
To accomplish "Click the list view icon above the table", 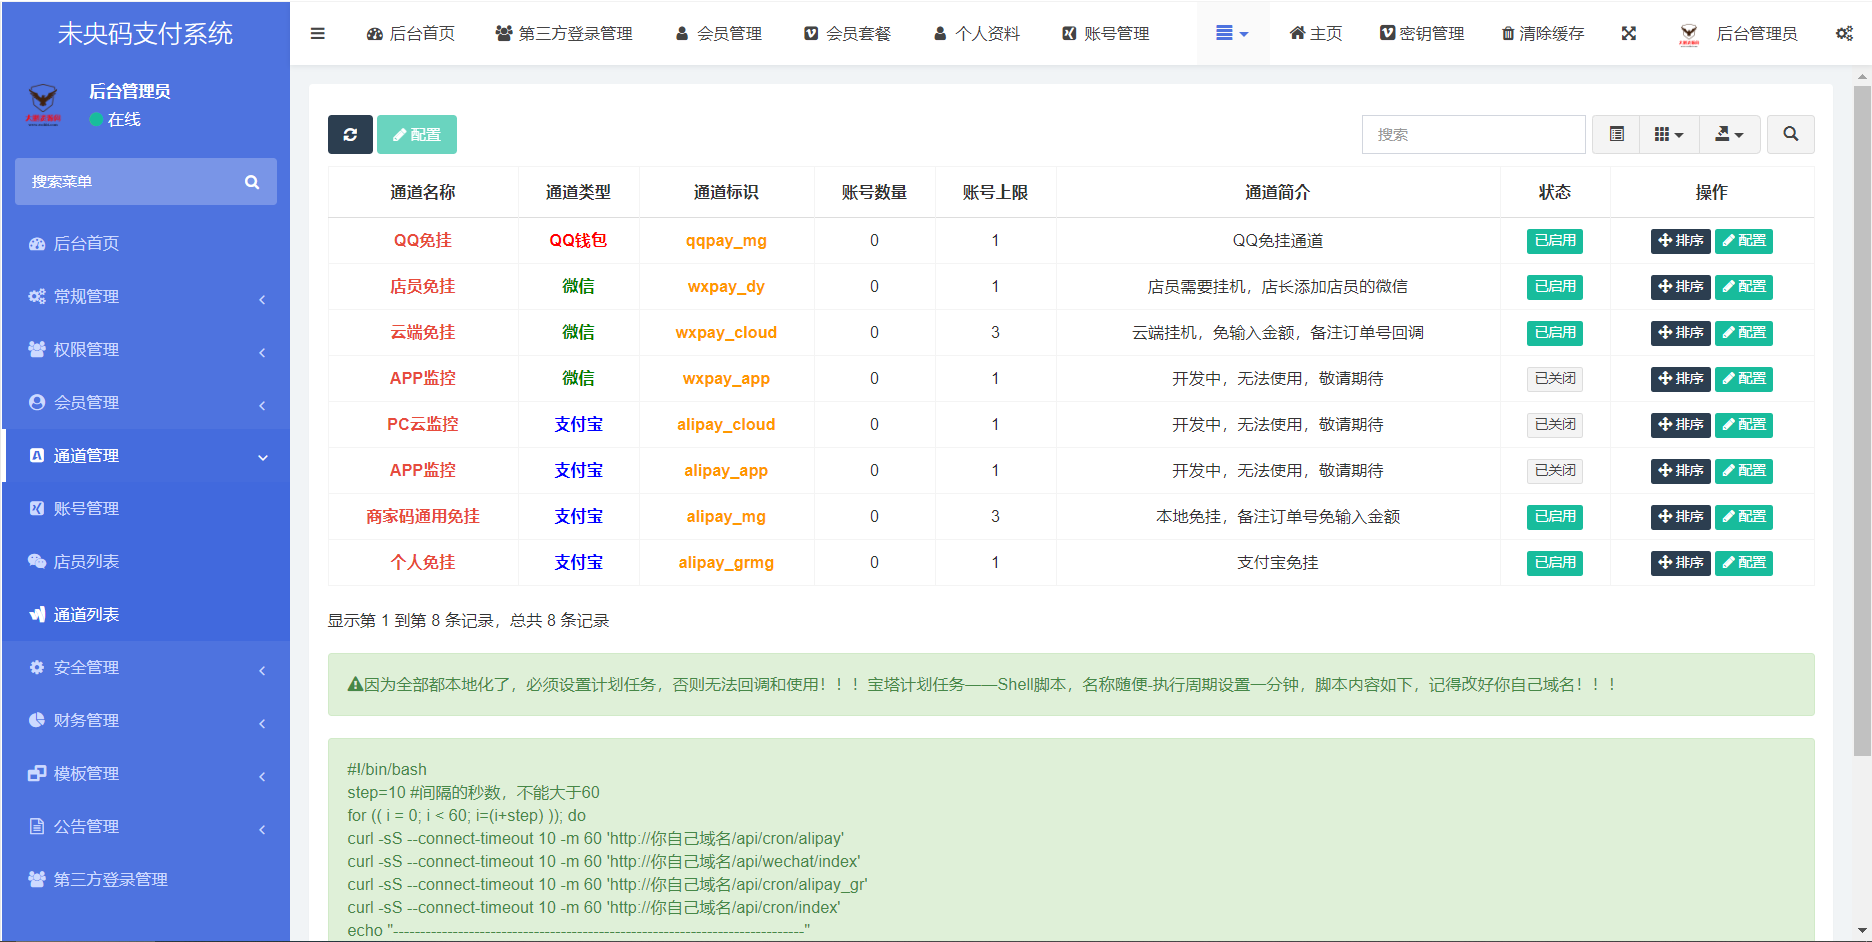I will pyautogui.click(x=1616, y=134).
